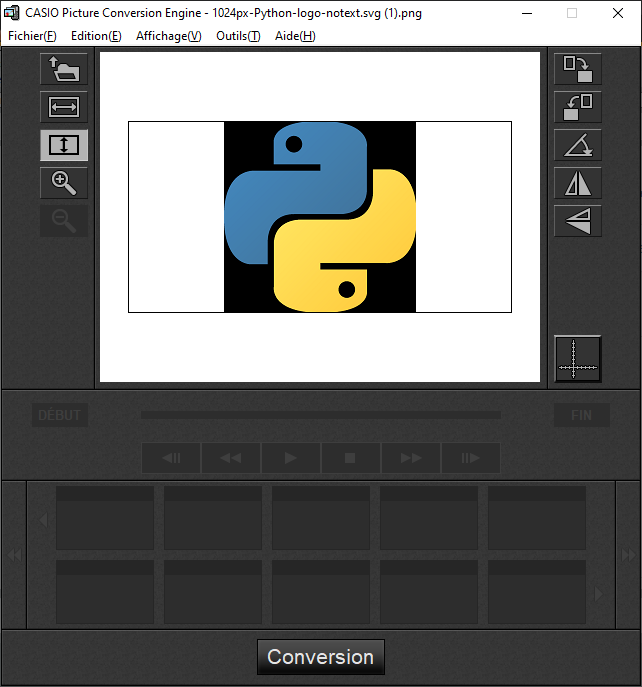Toggle the fit-to-height vertical arrow tool
The image size is (642, 687).
click(64, 145)
